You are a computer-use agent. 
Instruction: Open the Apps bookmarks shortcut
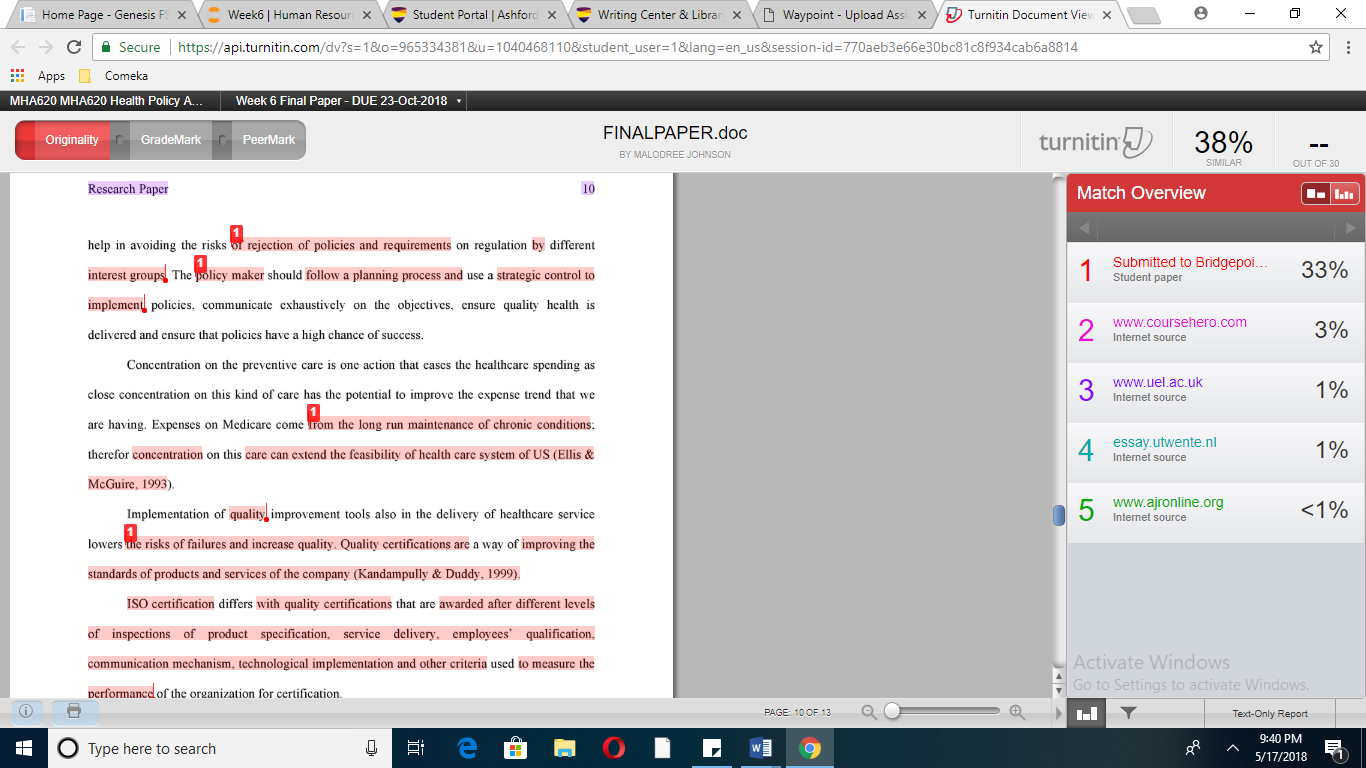38,76
